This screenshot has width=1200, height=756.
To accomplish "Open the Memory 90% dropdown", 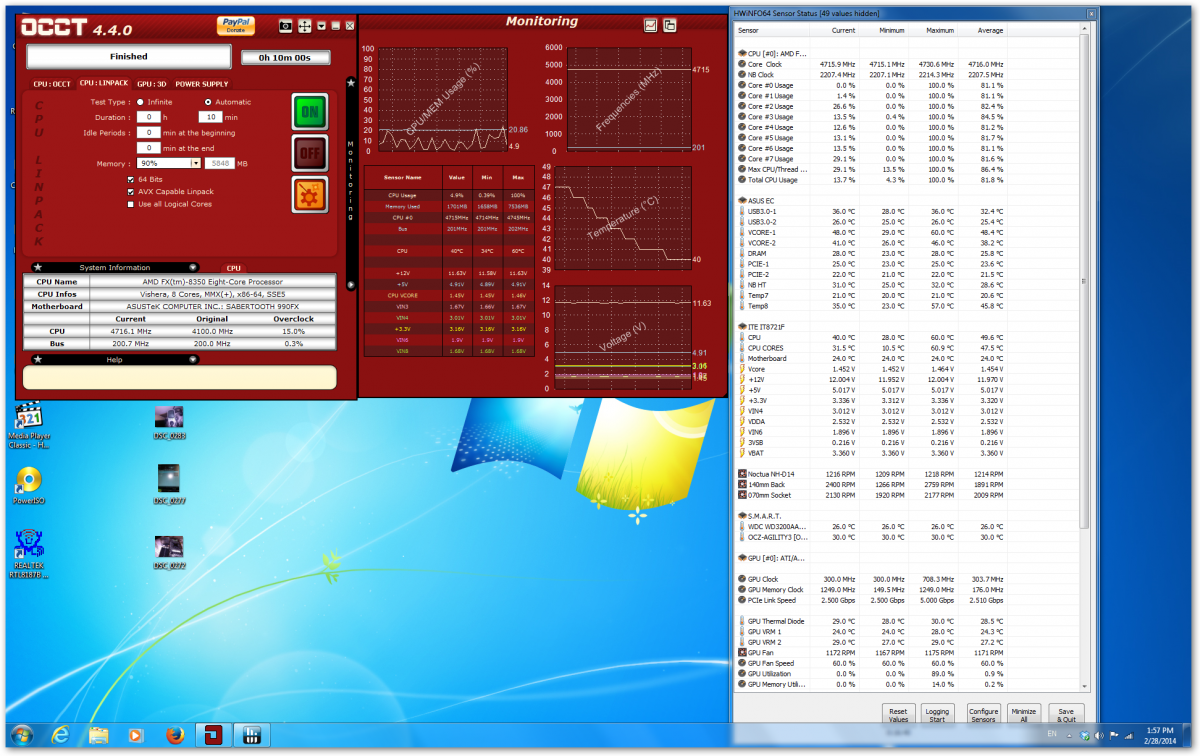I will pos(196,163).
